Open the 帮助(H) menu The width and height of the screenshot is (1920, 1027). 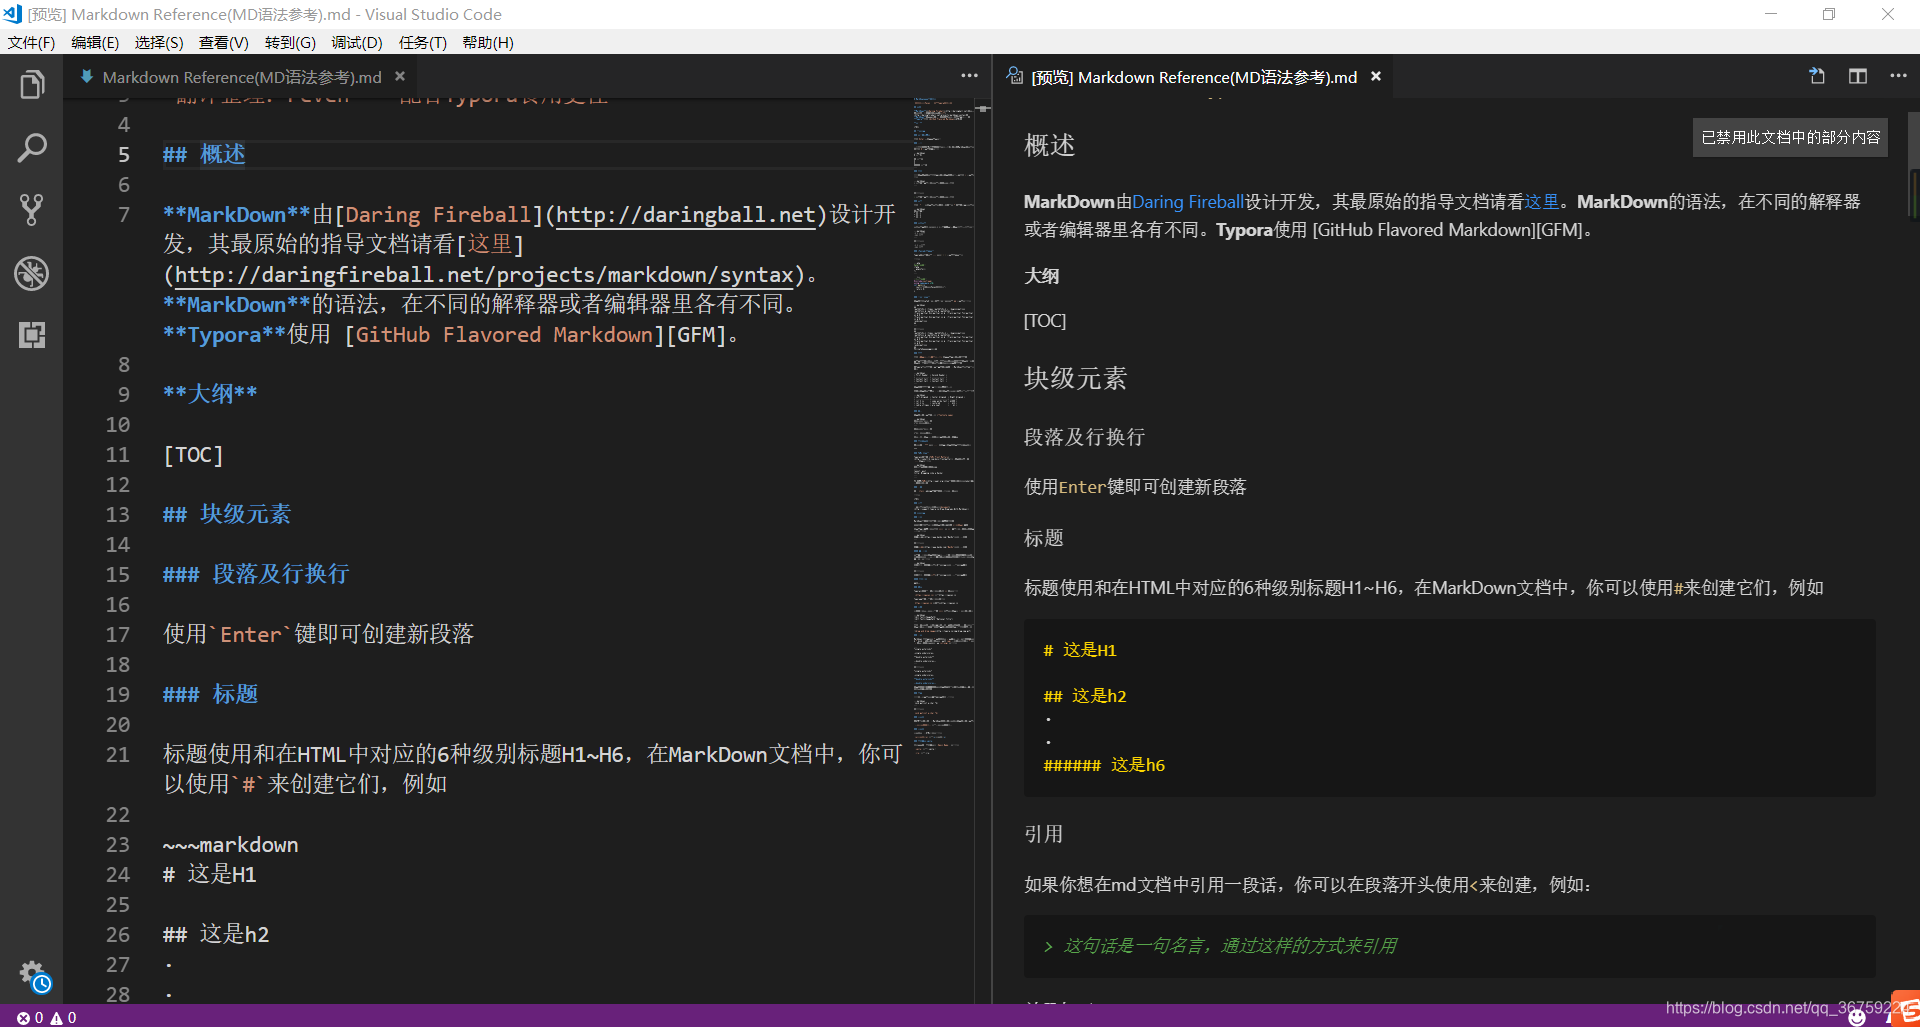(x=488, y=43)
